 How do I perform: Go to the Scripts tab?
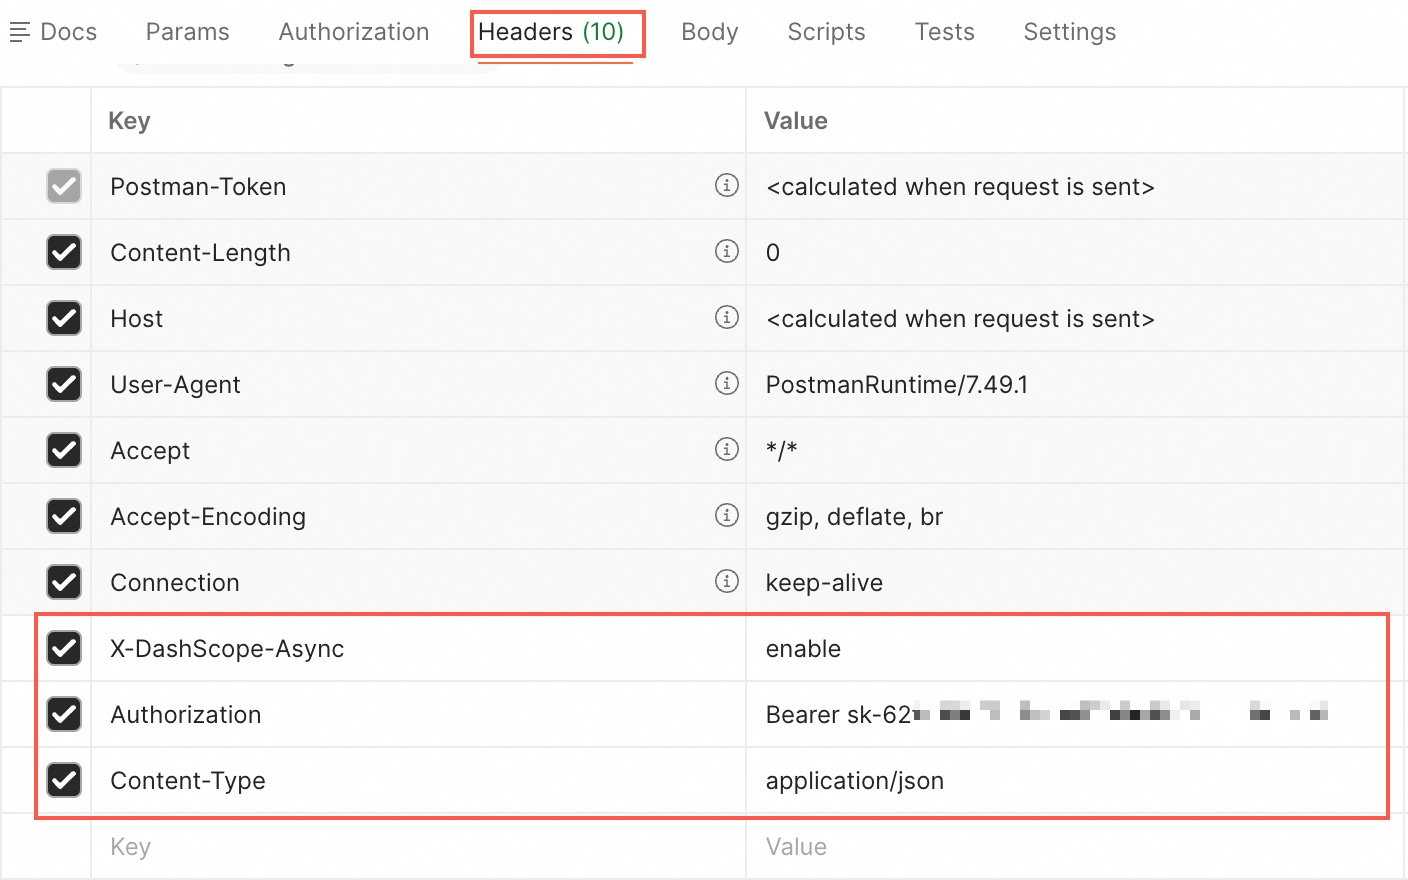click(826, 32)
